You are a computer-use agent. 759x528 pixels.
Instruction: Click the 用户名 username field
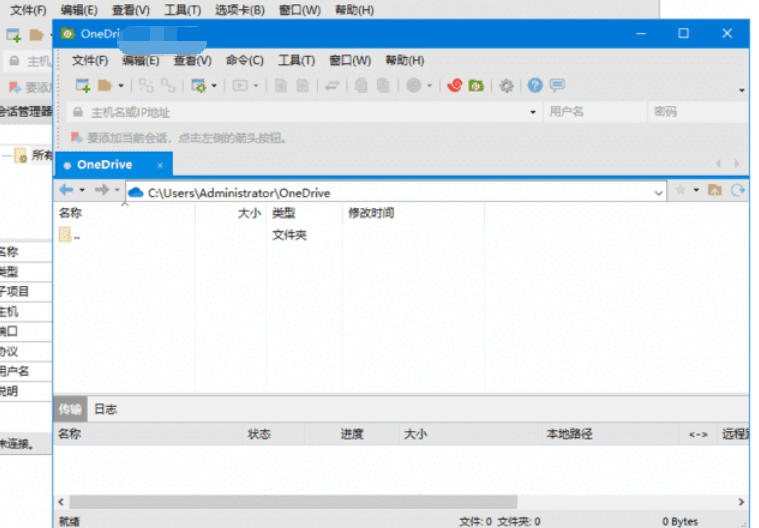coord(595,112)
